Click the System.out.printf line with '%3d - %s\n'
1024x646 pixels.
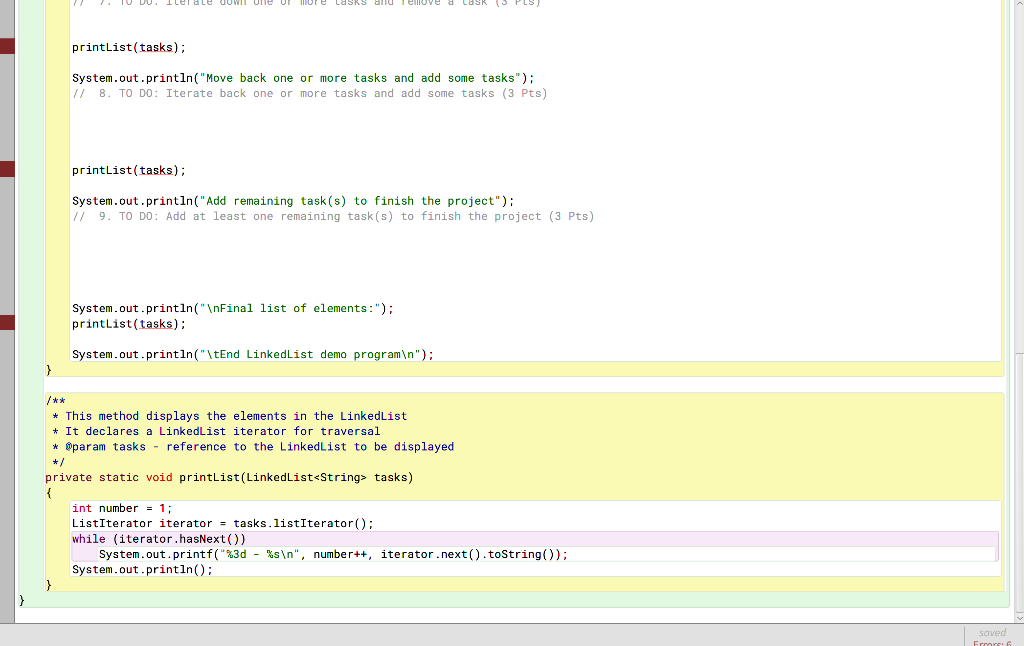(333, 555)
